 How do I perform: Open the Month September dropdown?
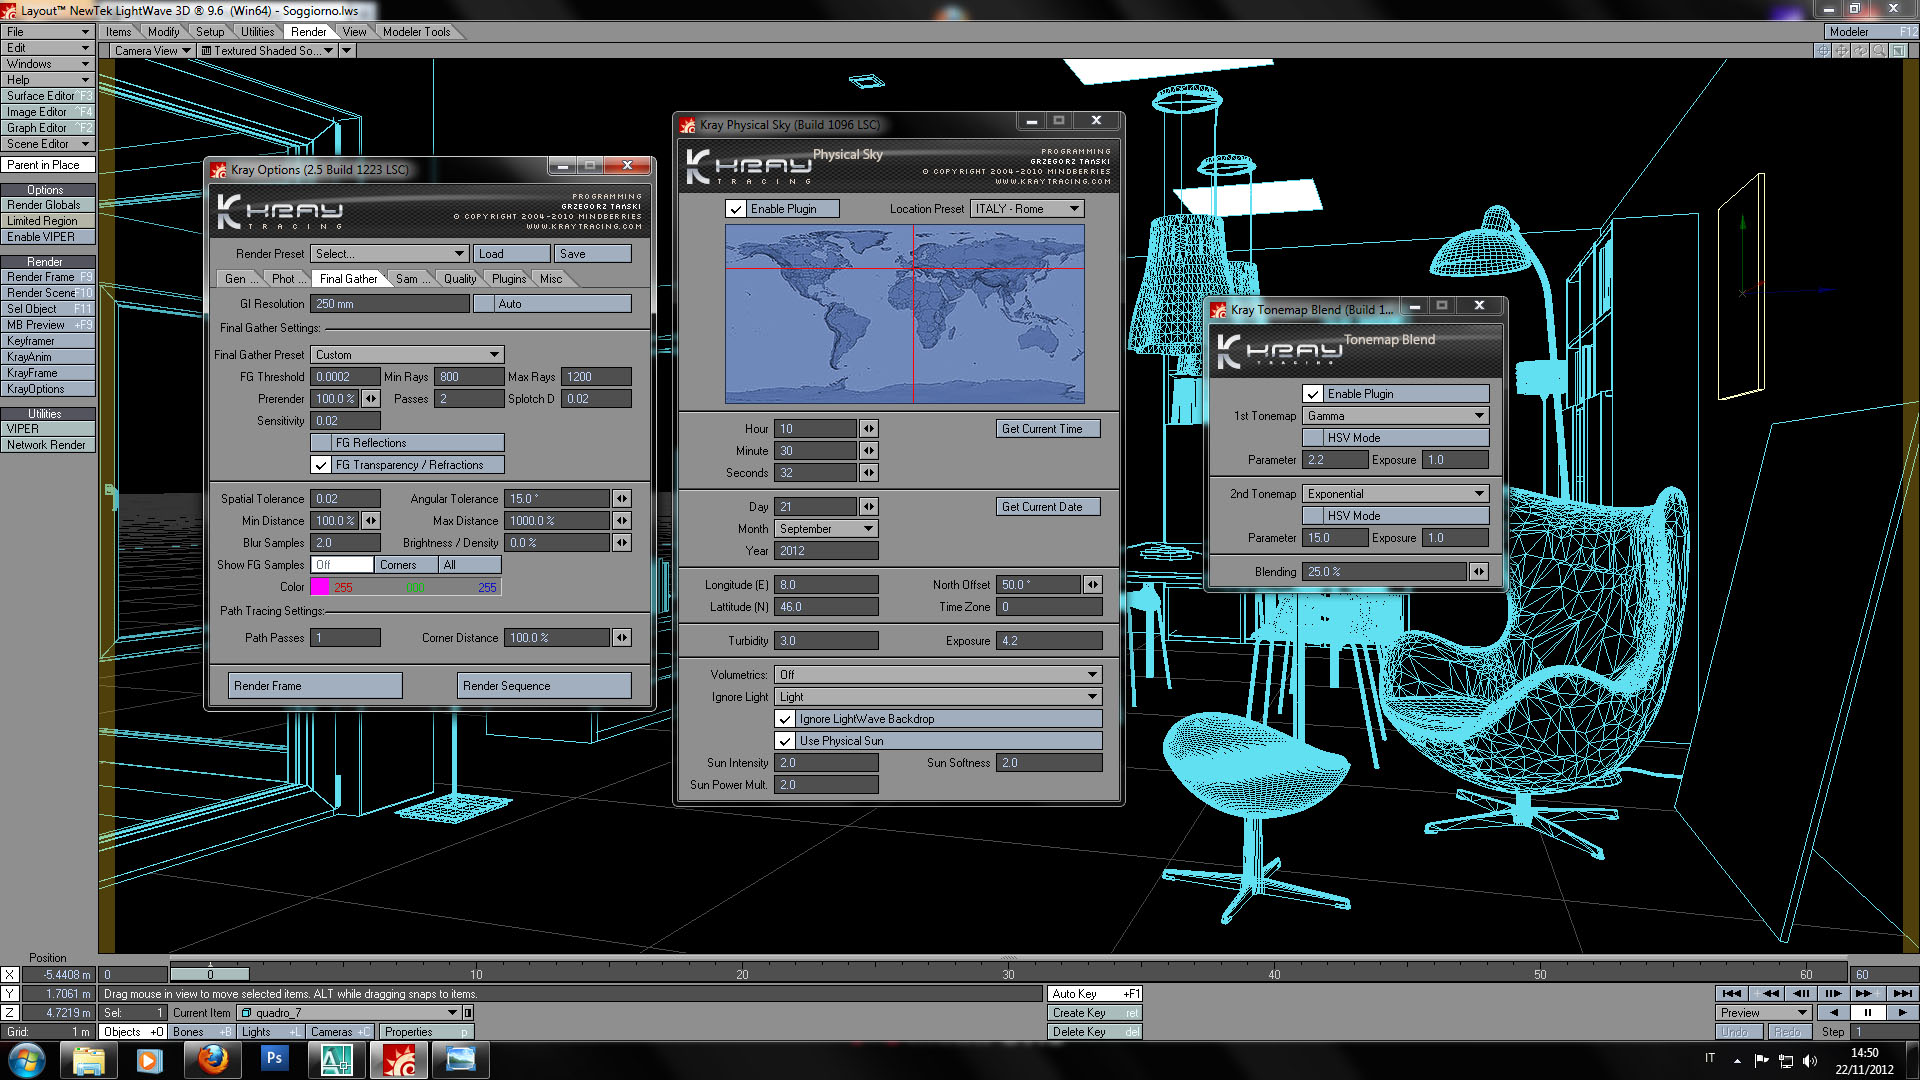pos(826,529)
